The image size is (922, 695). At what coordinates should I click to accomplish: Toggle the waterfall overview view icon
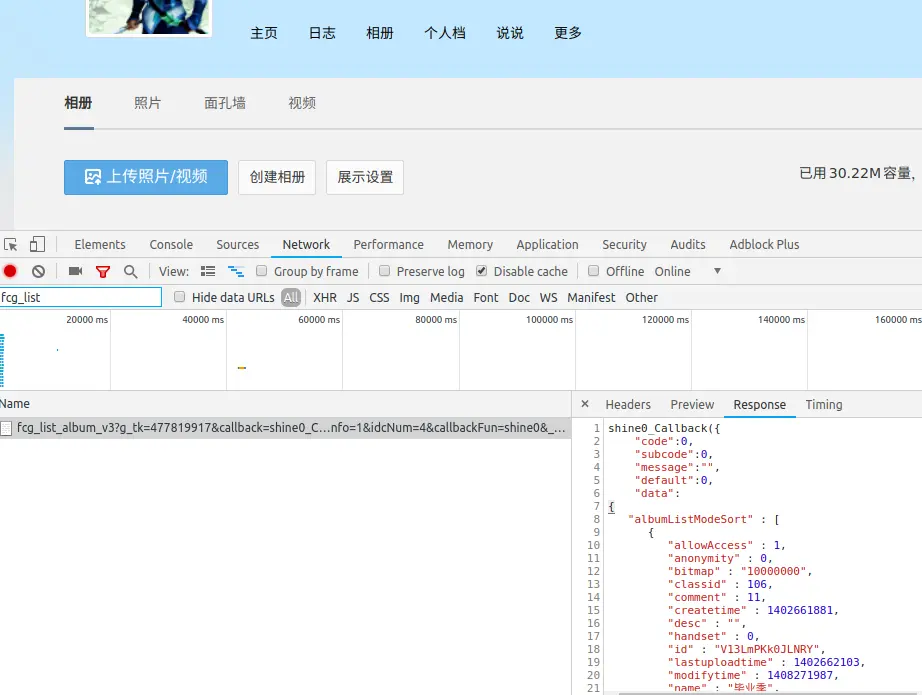tap(236, 271)
